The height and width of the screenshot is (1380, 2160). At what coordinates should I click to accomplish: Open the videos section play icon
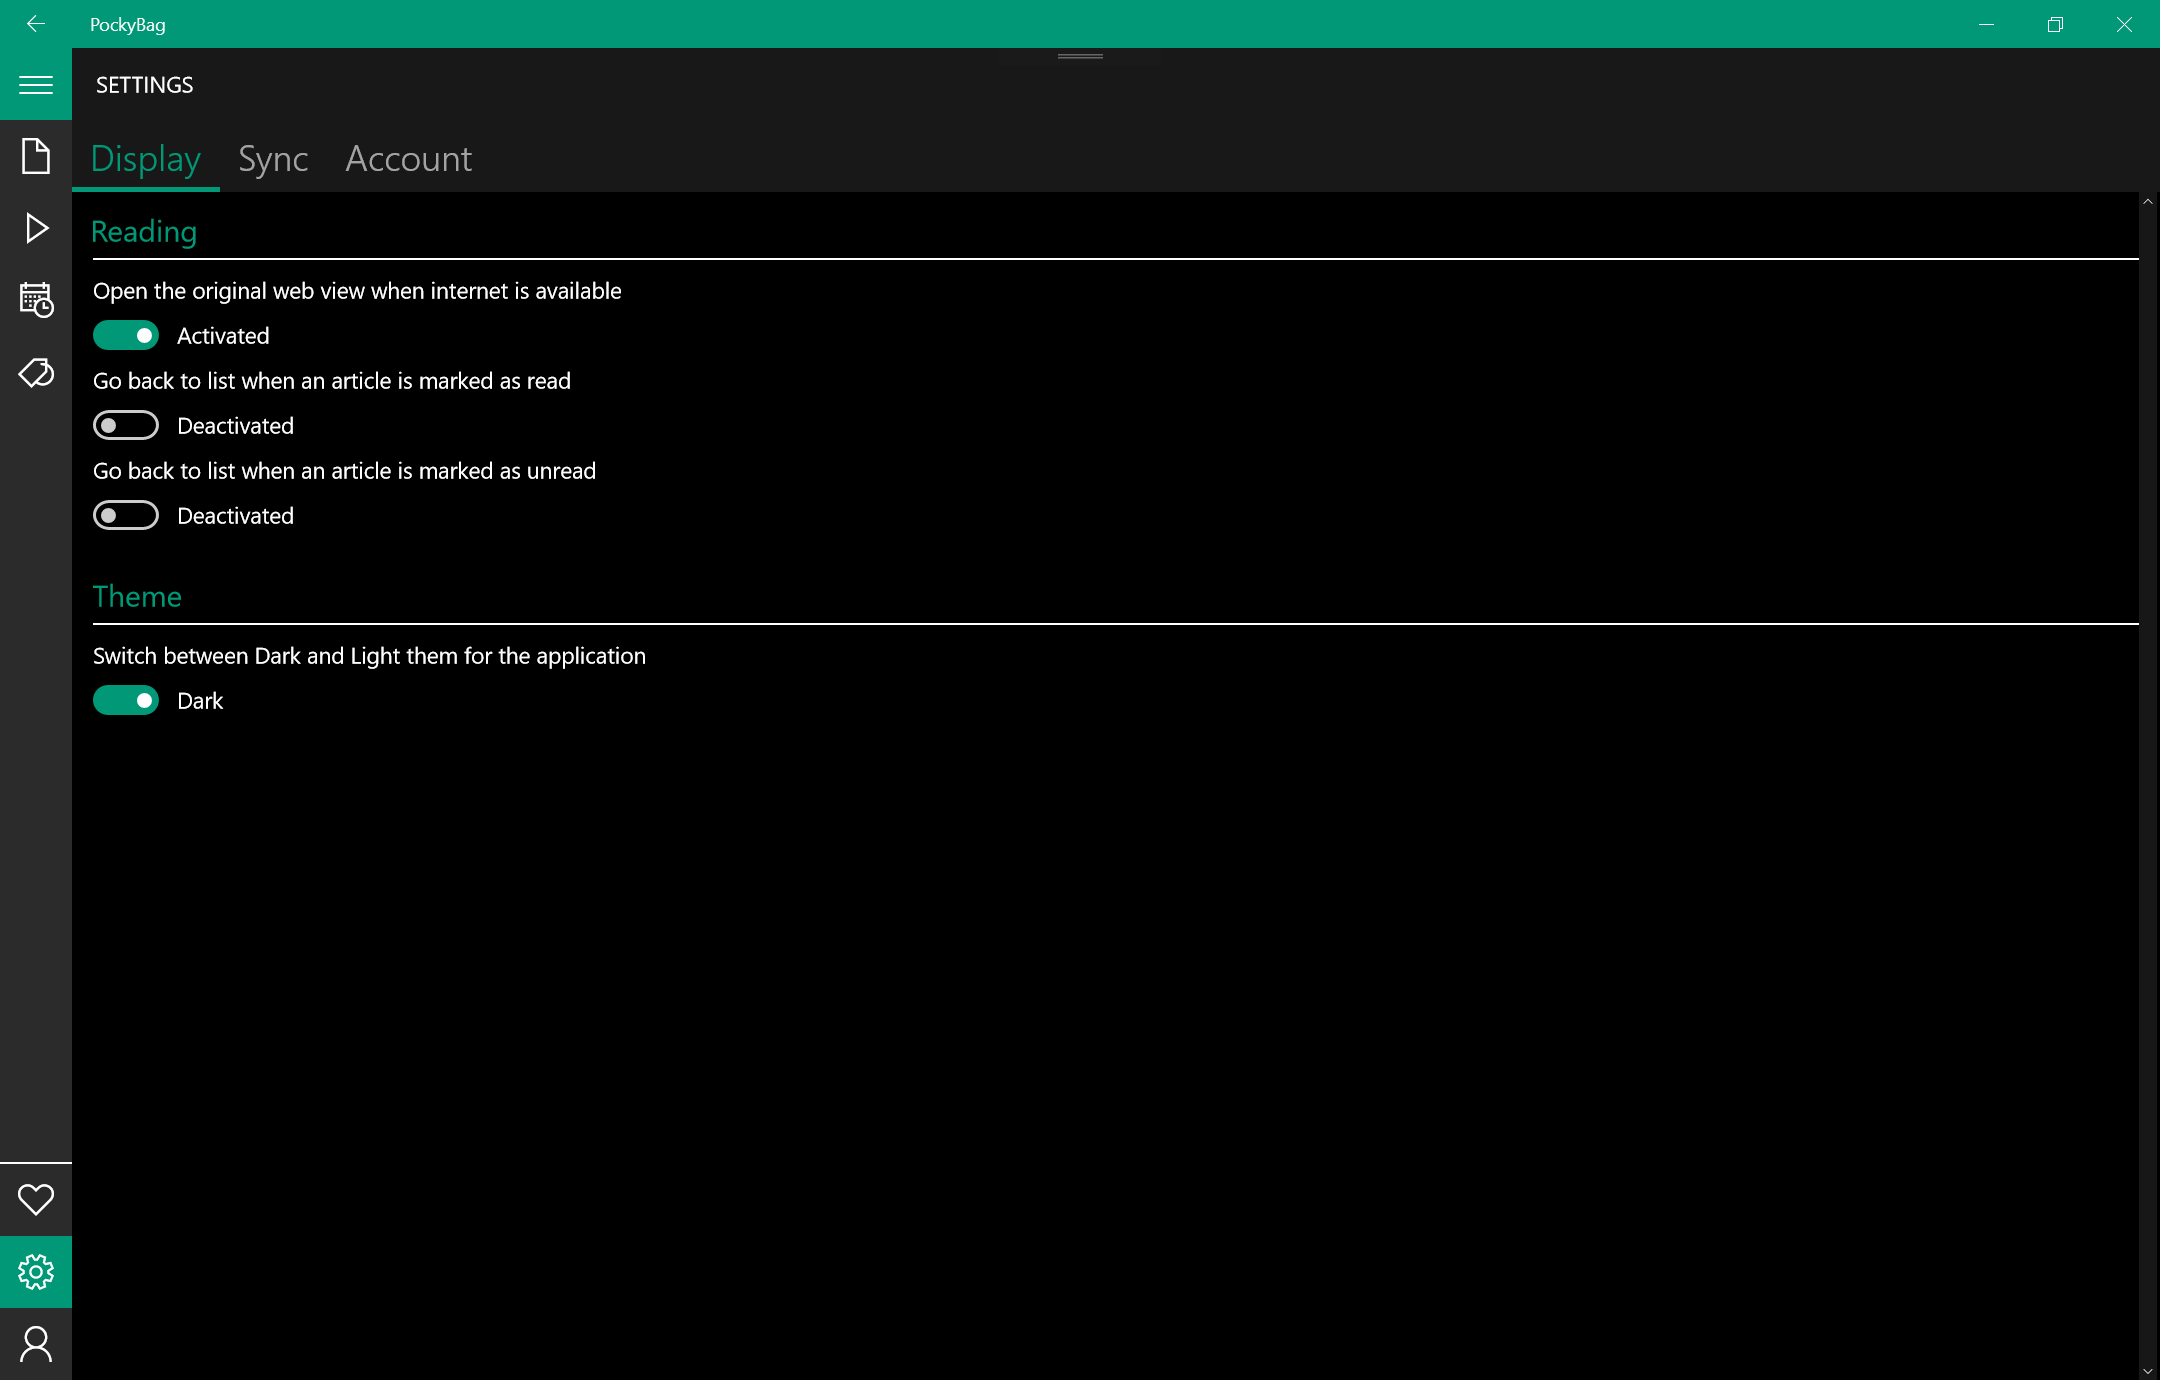36,228
